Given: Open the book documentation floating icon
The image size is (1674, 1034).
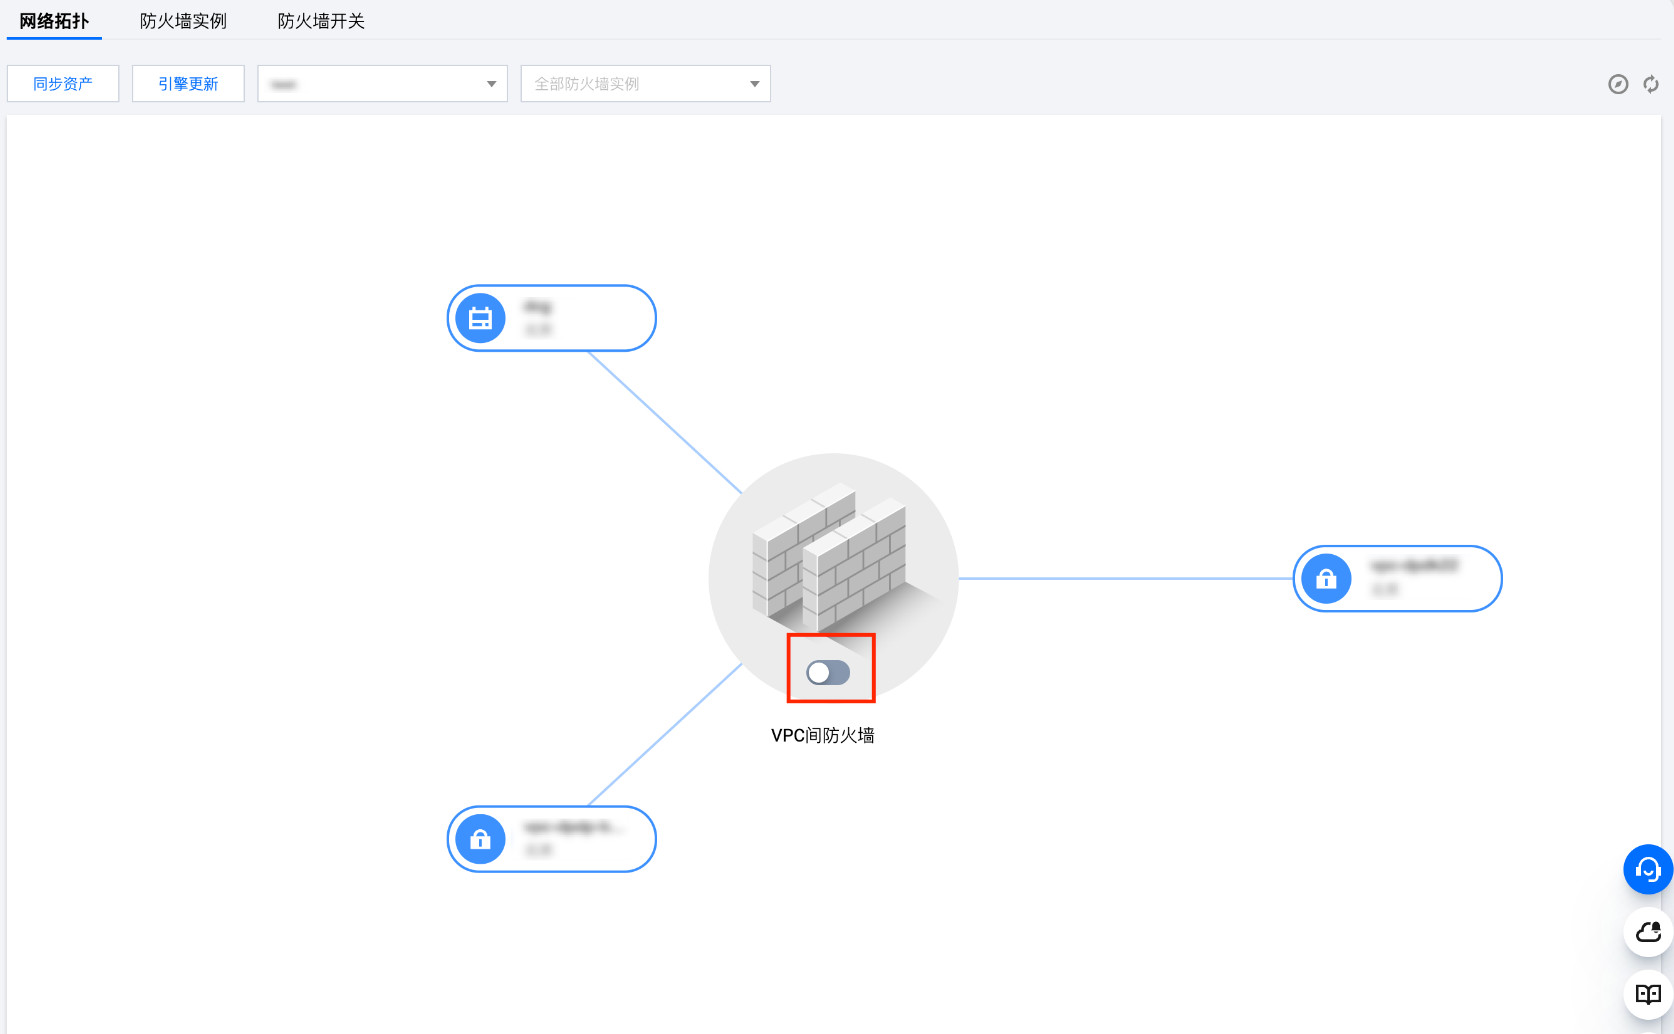Looking at the screenshot, I should 1647,994.
